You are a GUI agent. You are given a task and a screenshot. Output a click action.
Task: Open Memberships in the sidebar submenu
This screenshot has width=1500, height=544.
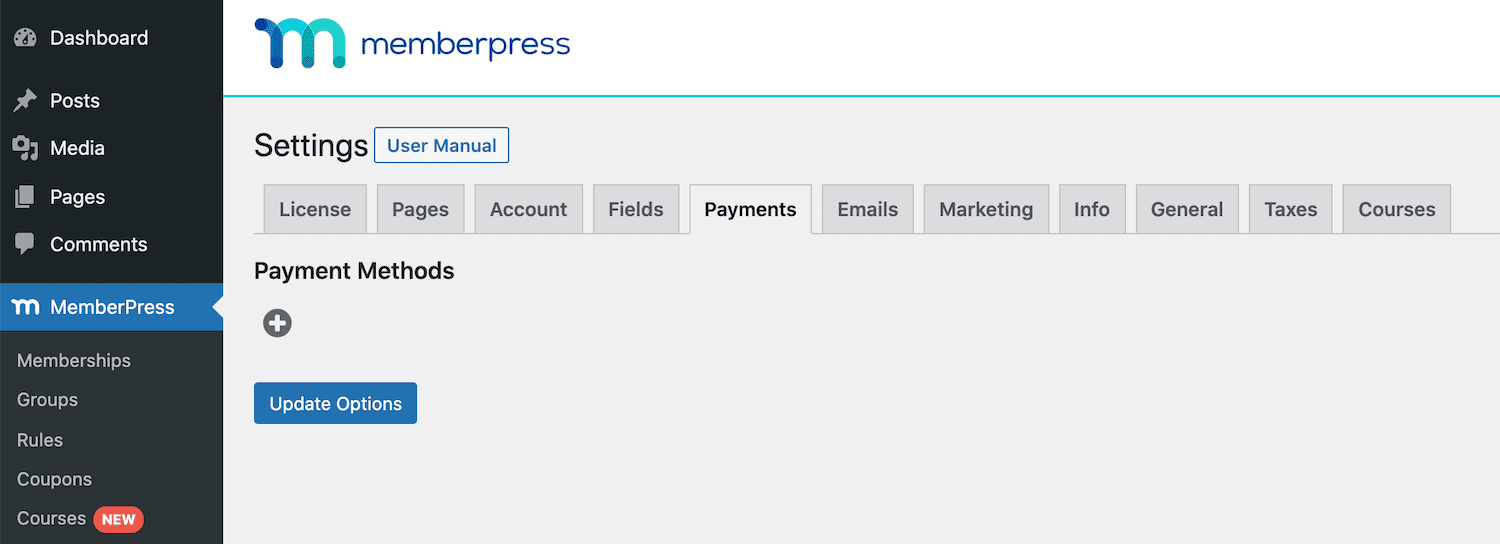click(74, 360)
